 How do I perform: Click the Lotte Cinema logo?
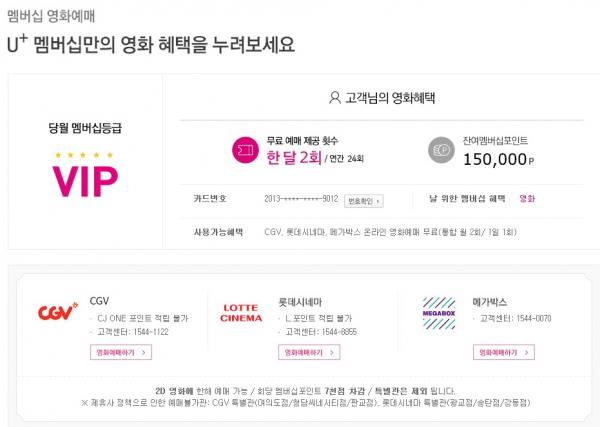[x=241, y=311]
